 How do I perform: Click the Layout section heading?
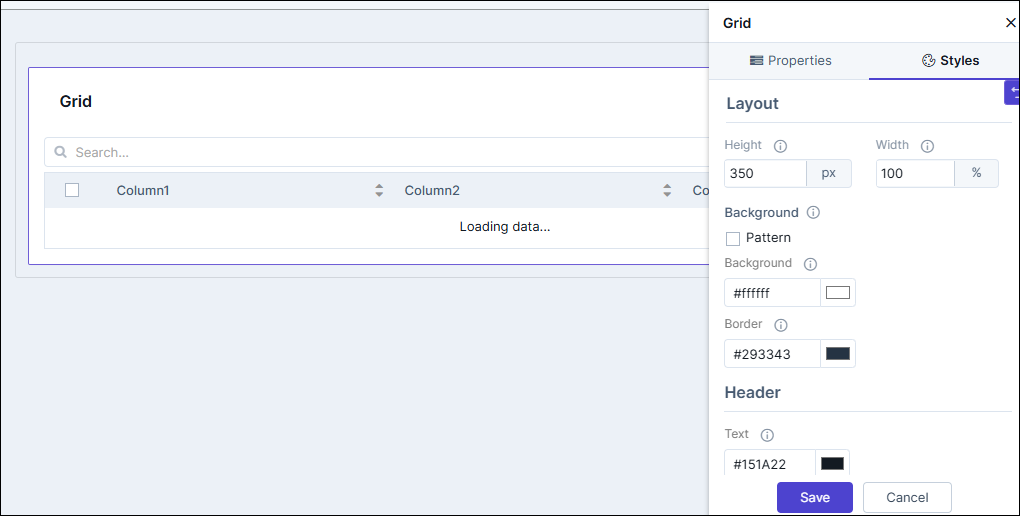point(753,103)
